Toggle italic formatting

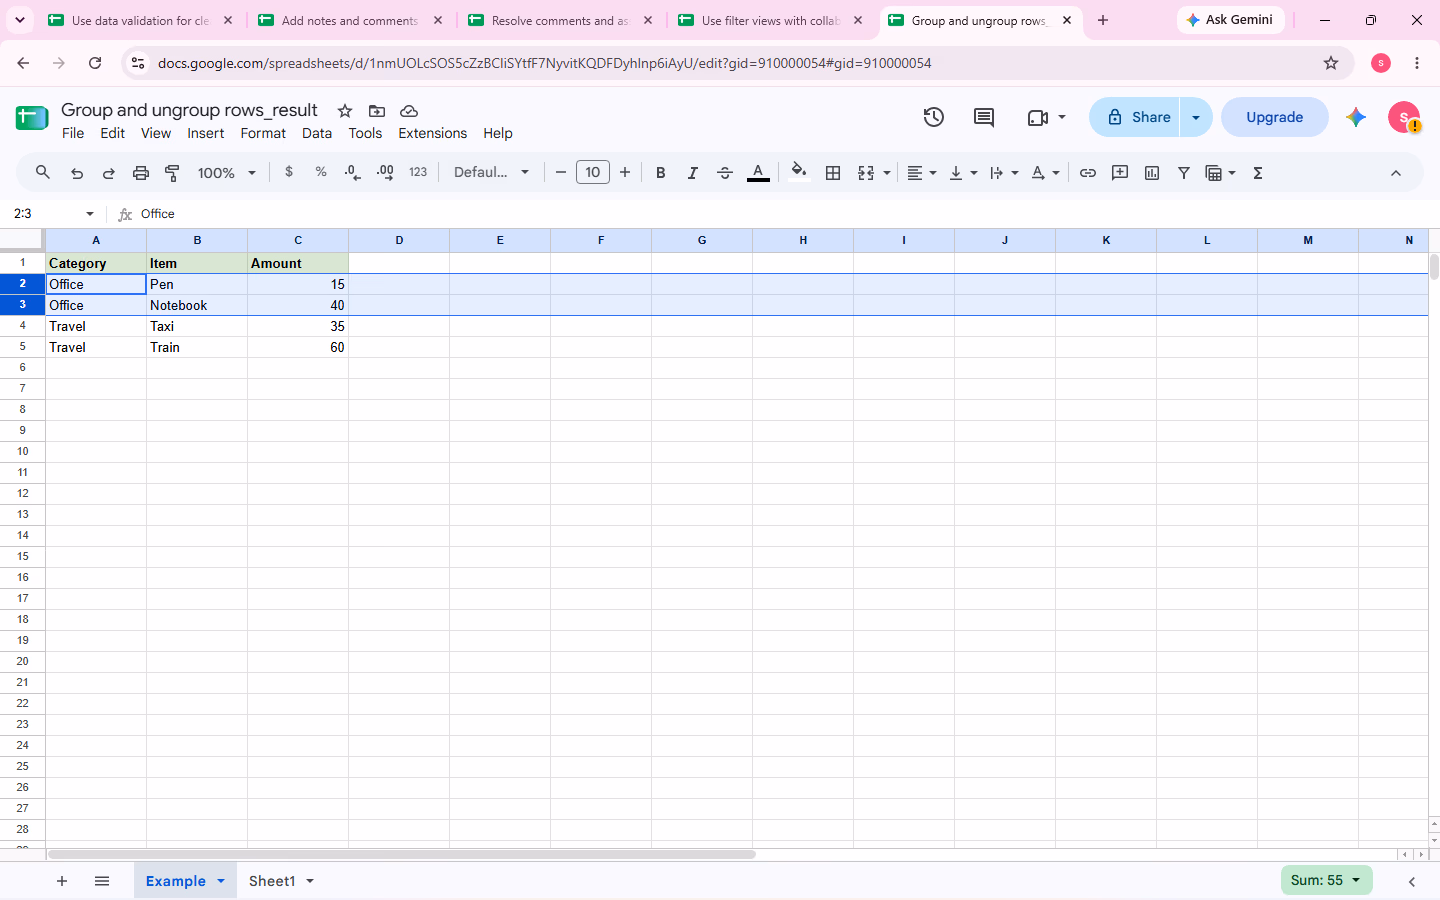pos(693,173)
